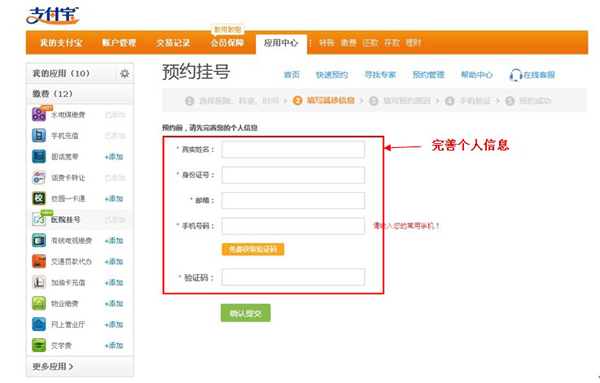Click the 网上营业厅 icon

tap(39, 324)
